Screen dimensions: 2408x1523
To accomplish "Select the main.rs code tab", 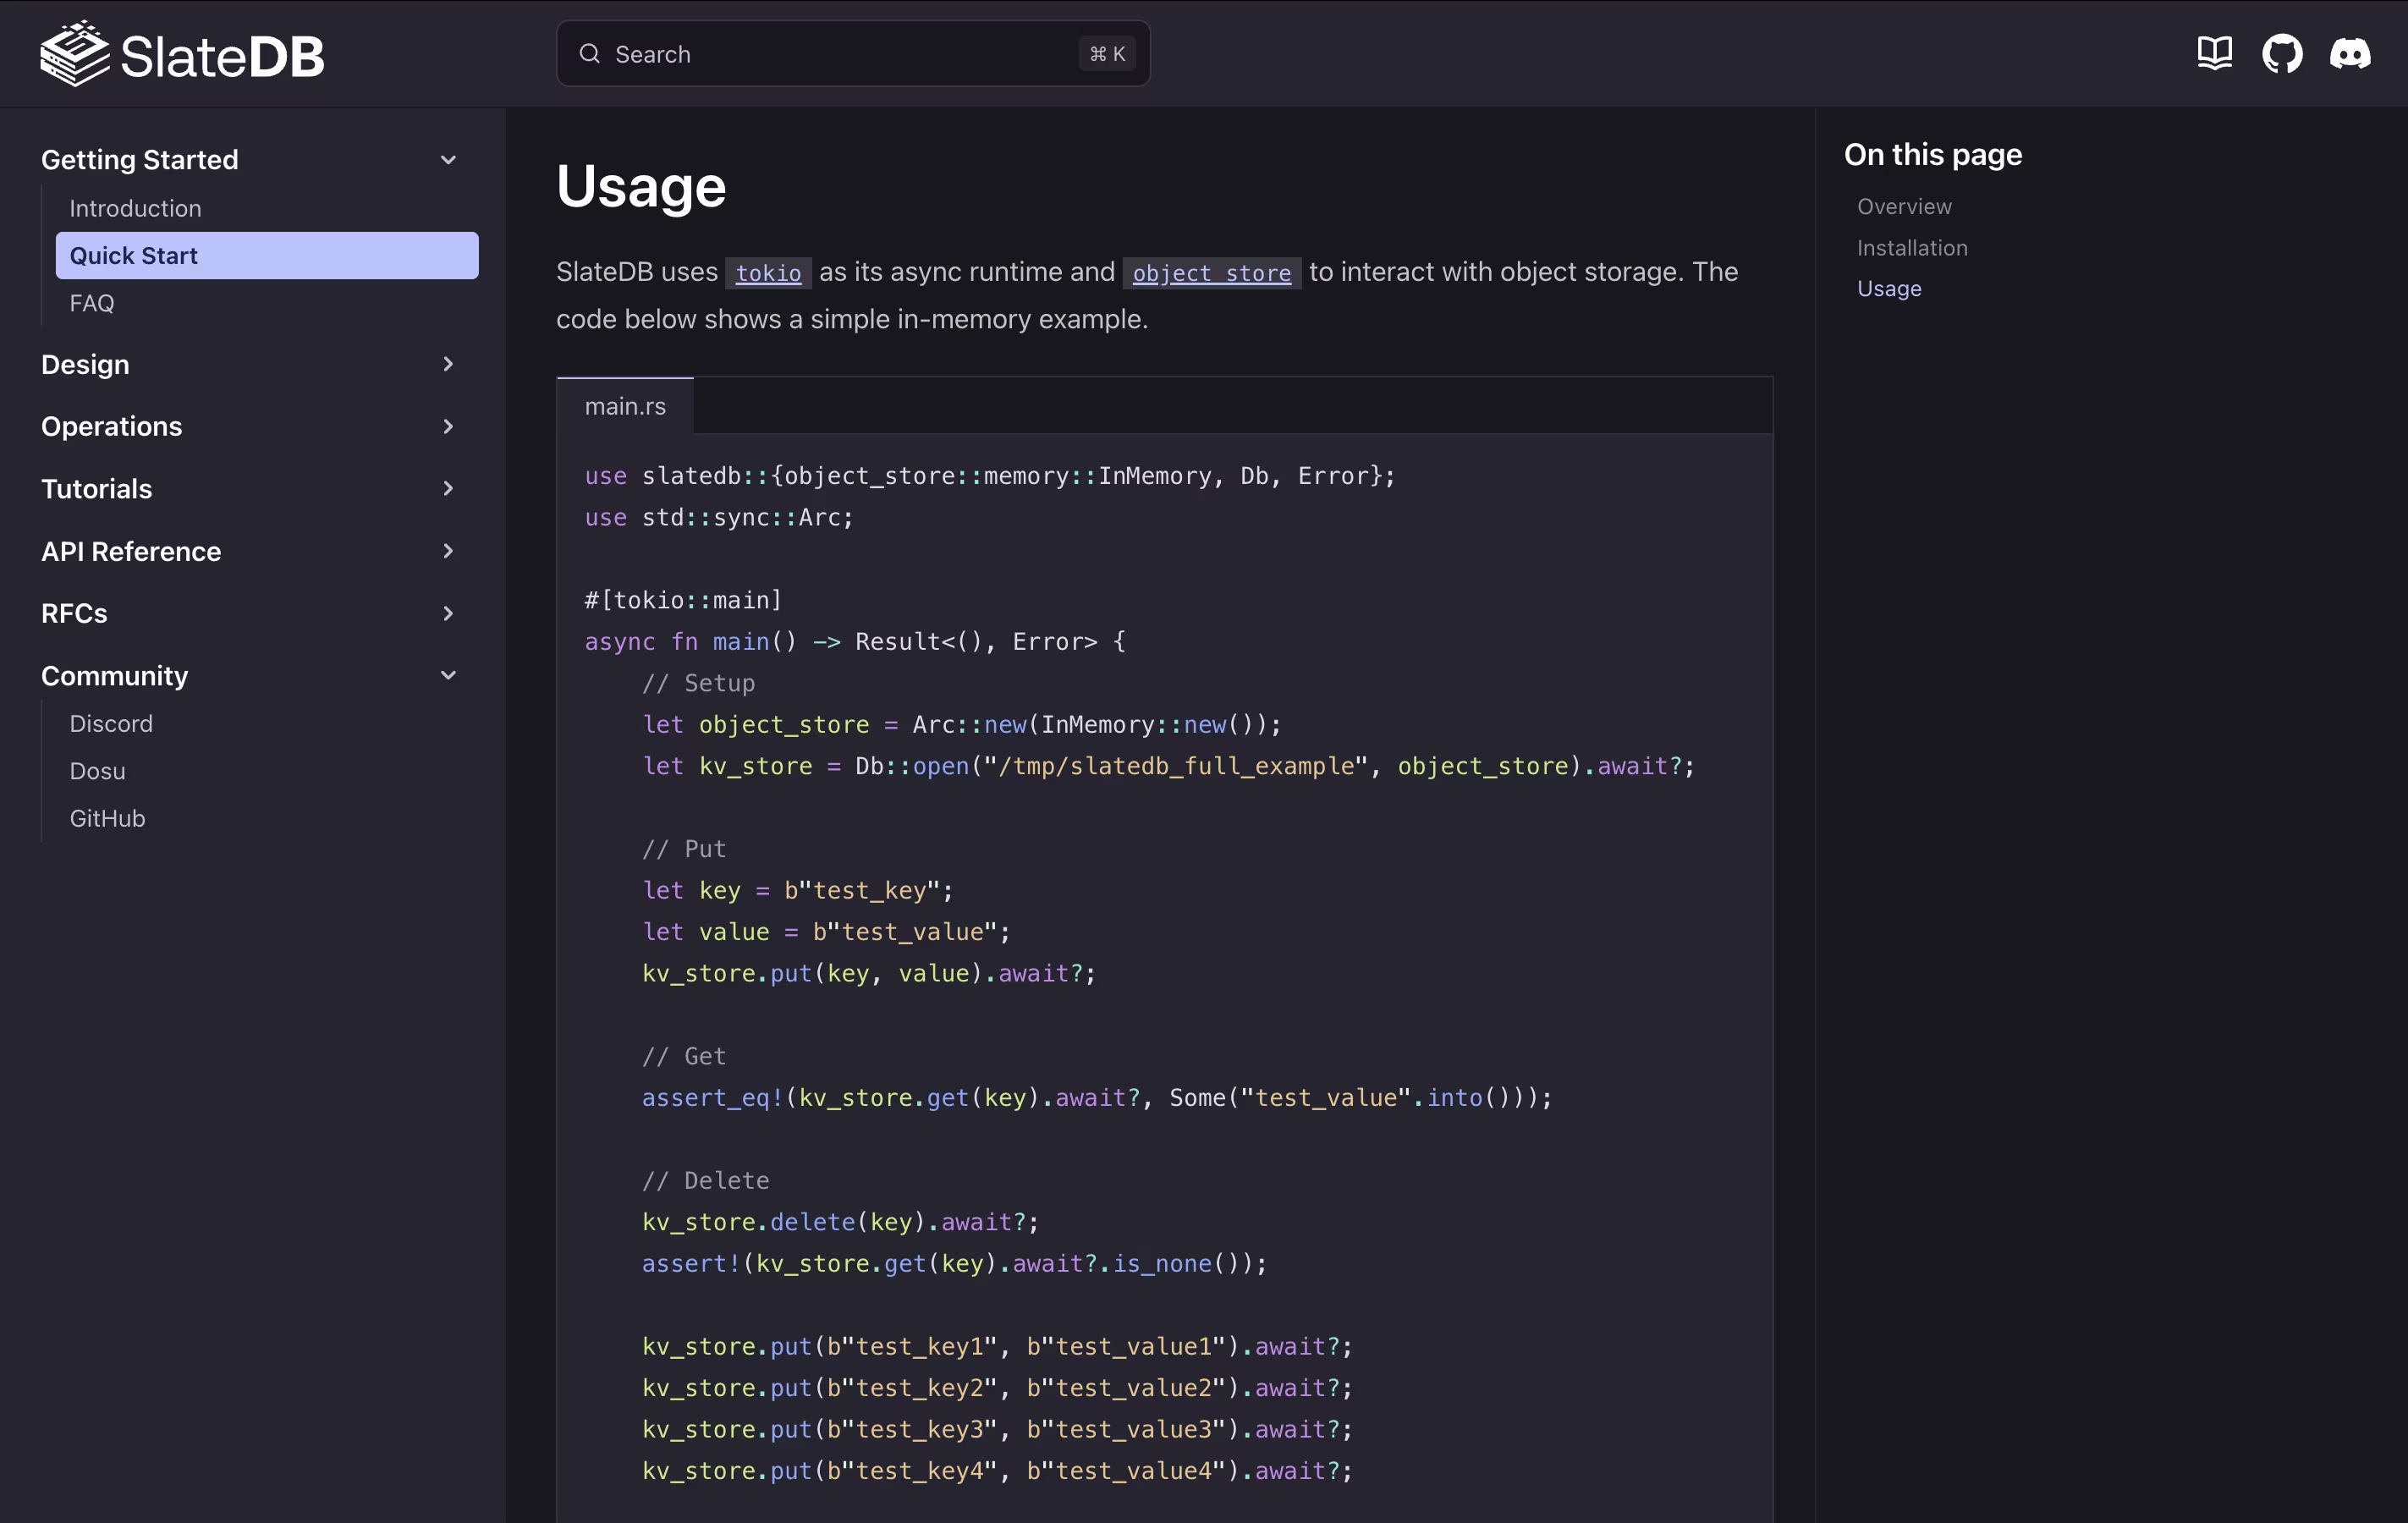I will tap(625, 407).
